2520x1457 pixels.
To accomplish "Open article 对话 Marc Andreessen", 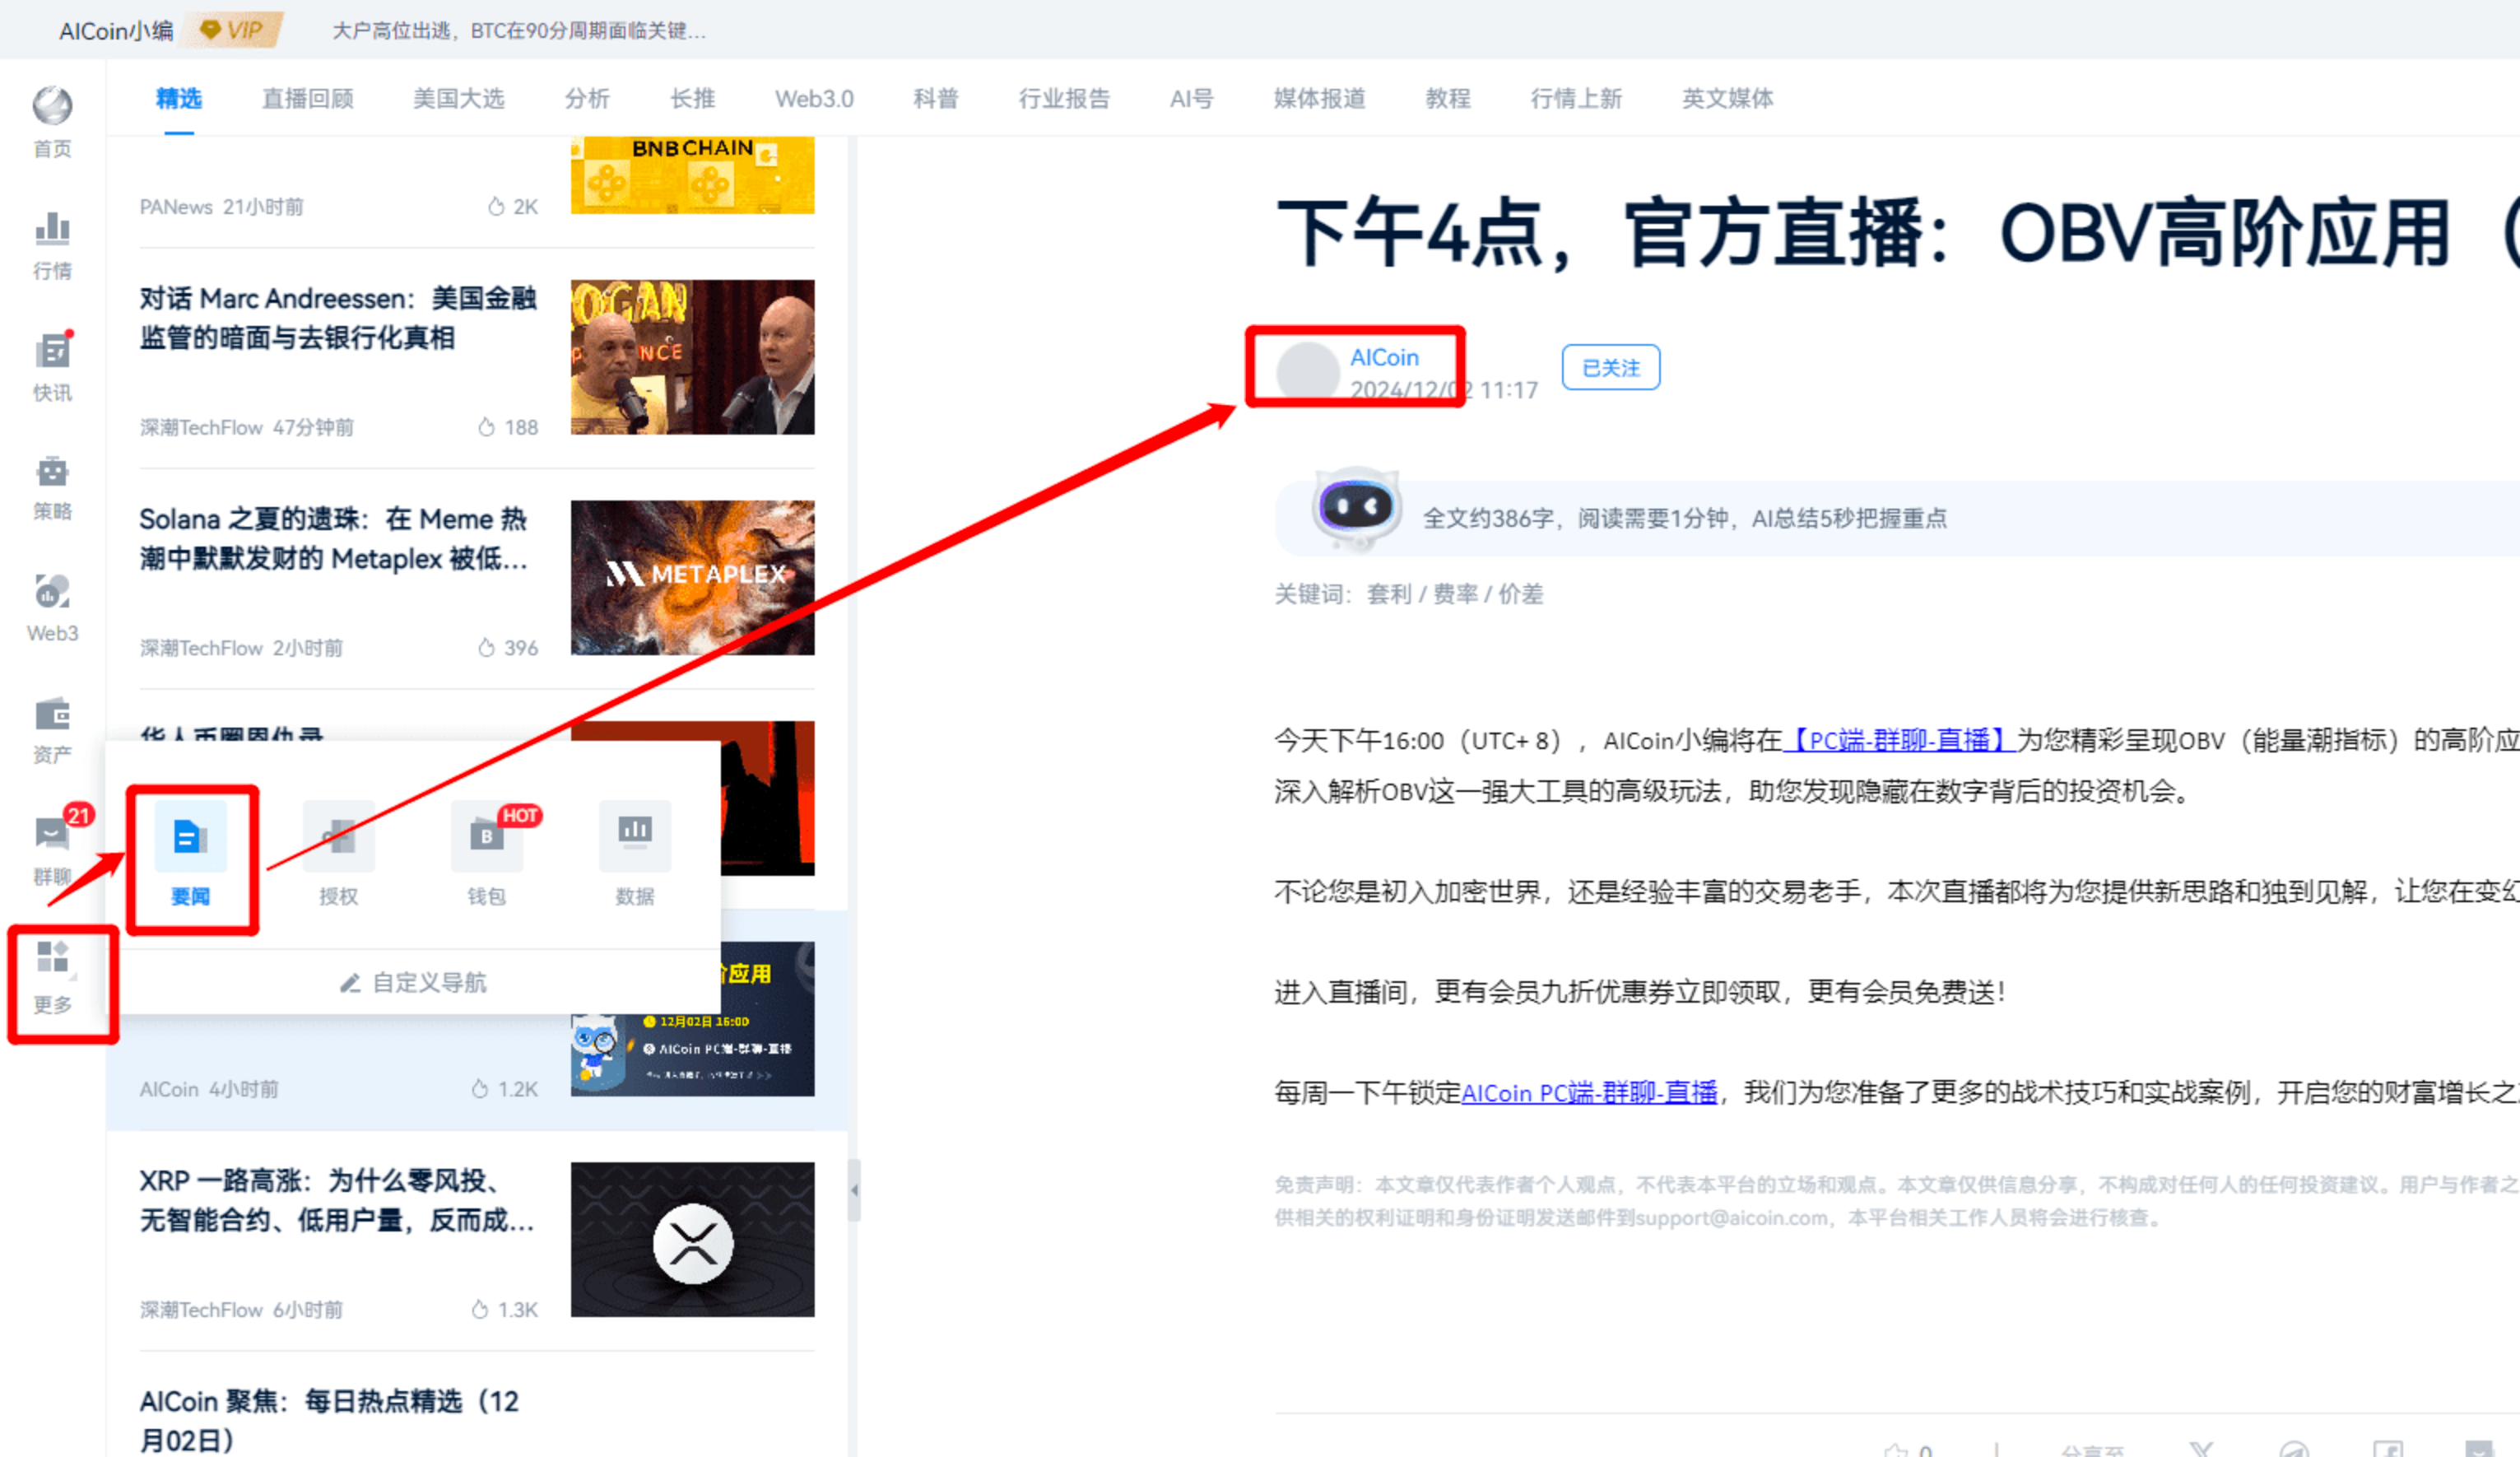I will [x=338, y=318].
